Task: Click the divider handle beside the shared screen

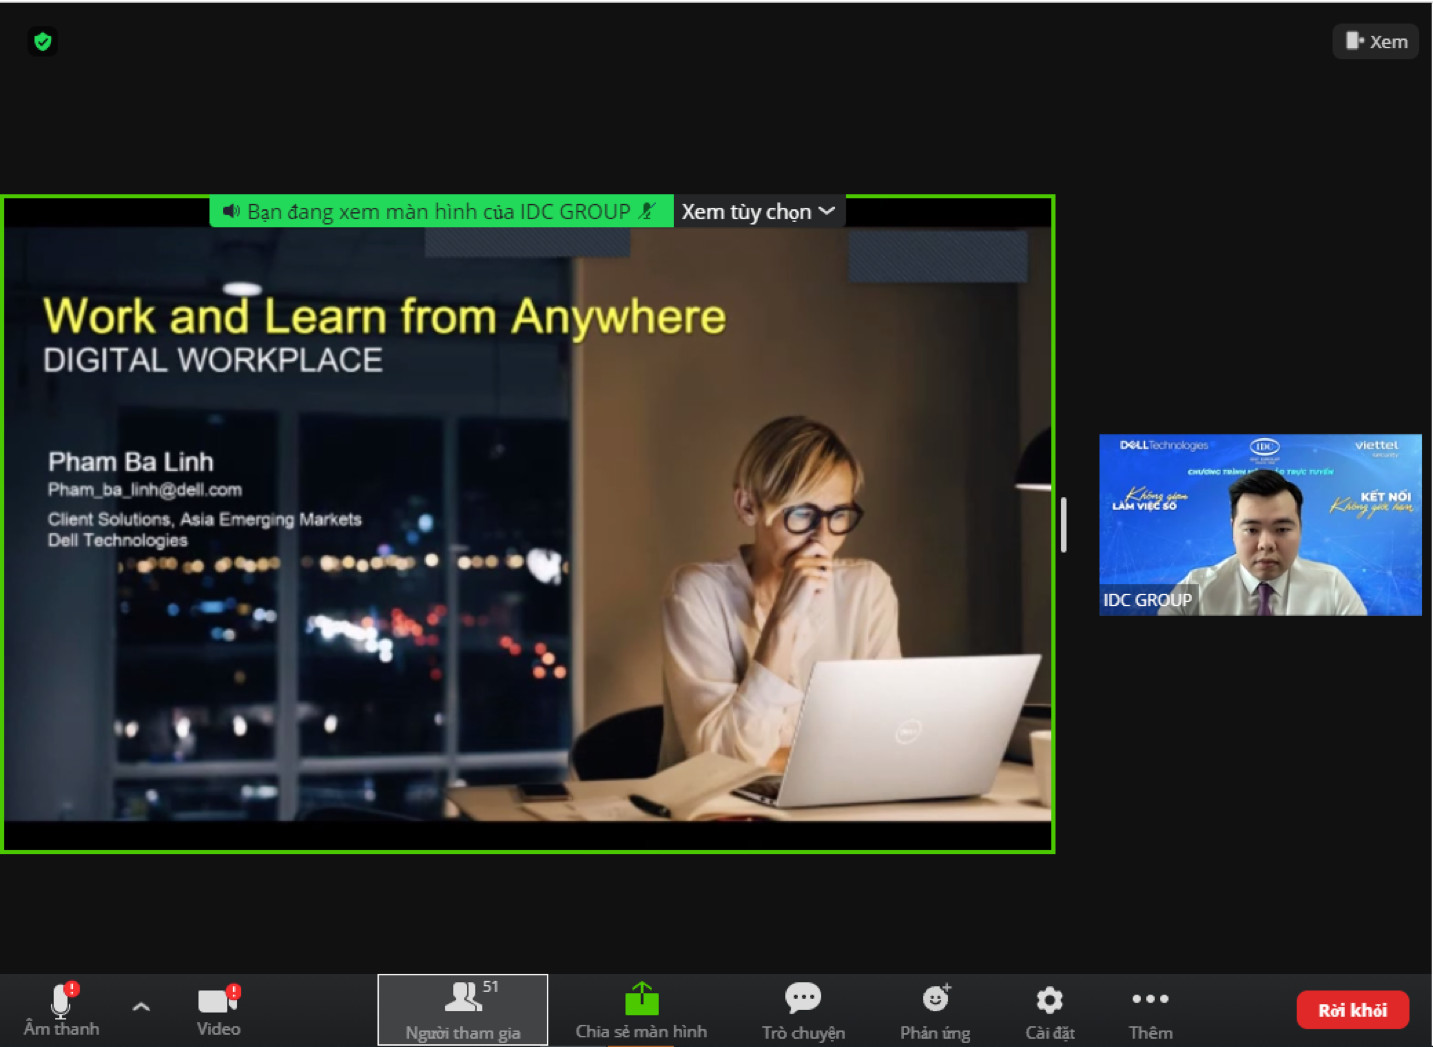Action: [x=1063, y=524]
